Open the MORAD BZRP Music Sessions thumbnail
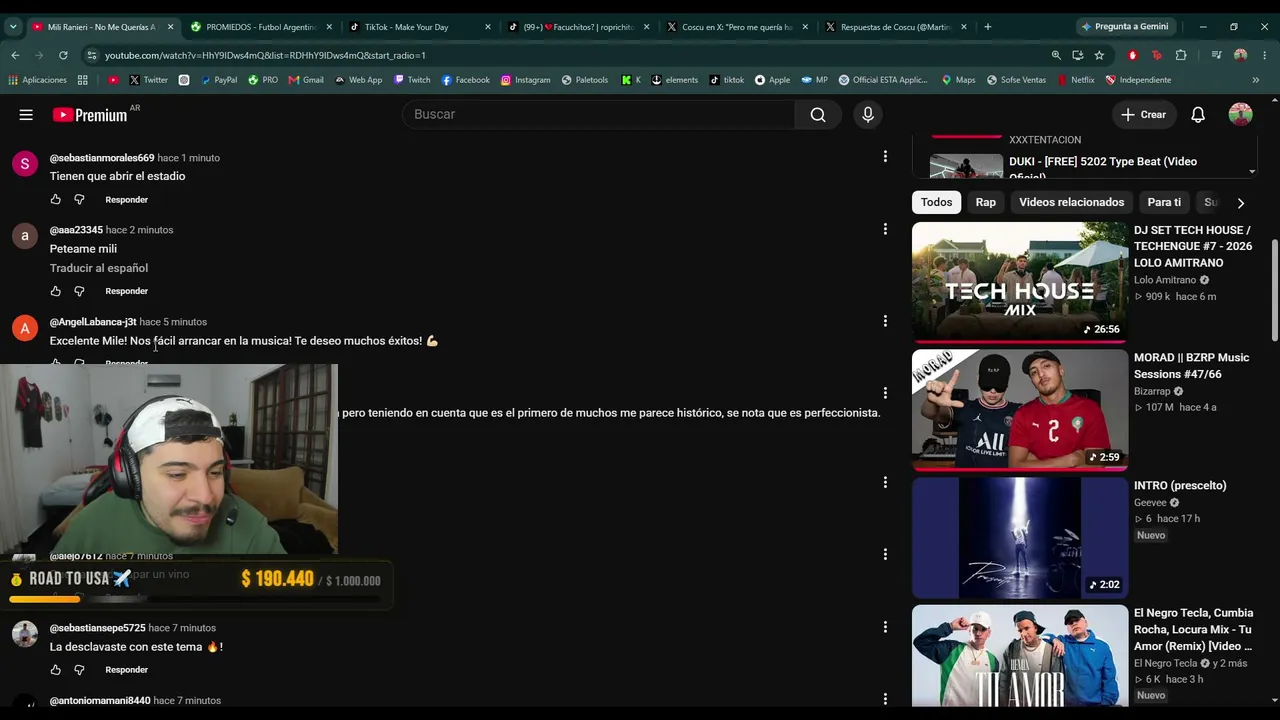 click(1020, 410)
